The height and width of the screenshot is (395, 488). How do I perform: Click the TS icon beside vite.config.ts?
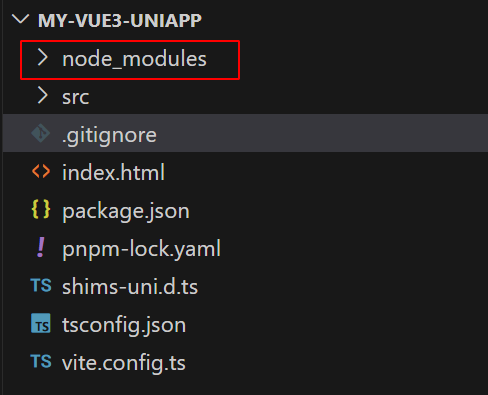click(x=41, y=361)
